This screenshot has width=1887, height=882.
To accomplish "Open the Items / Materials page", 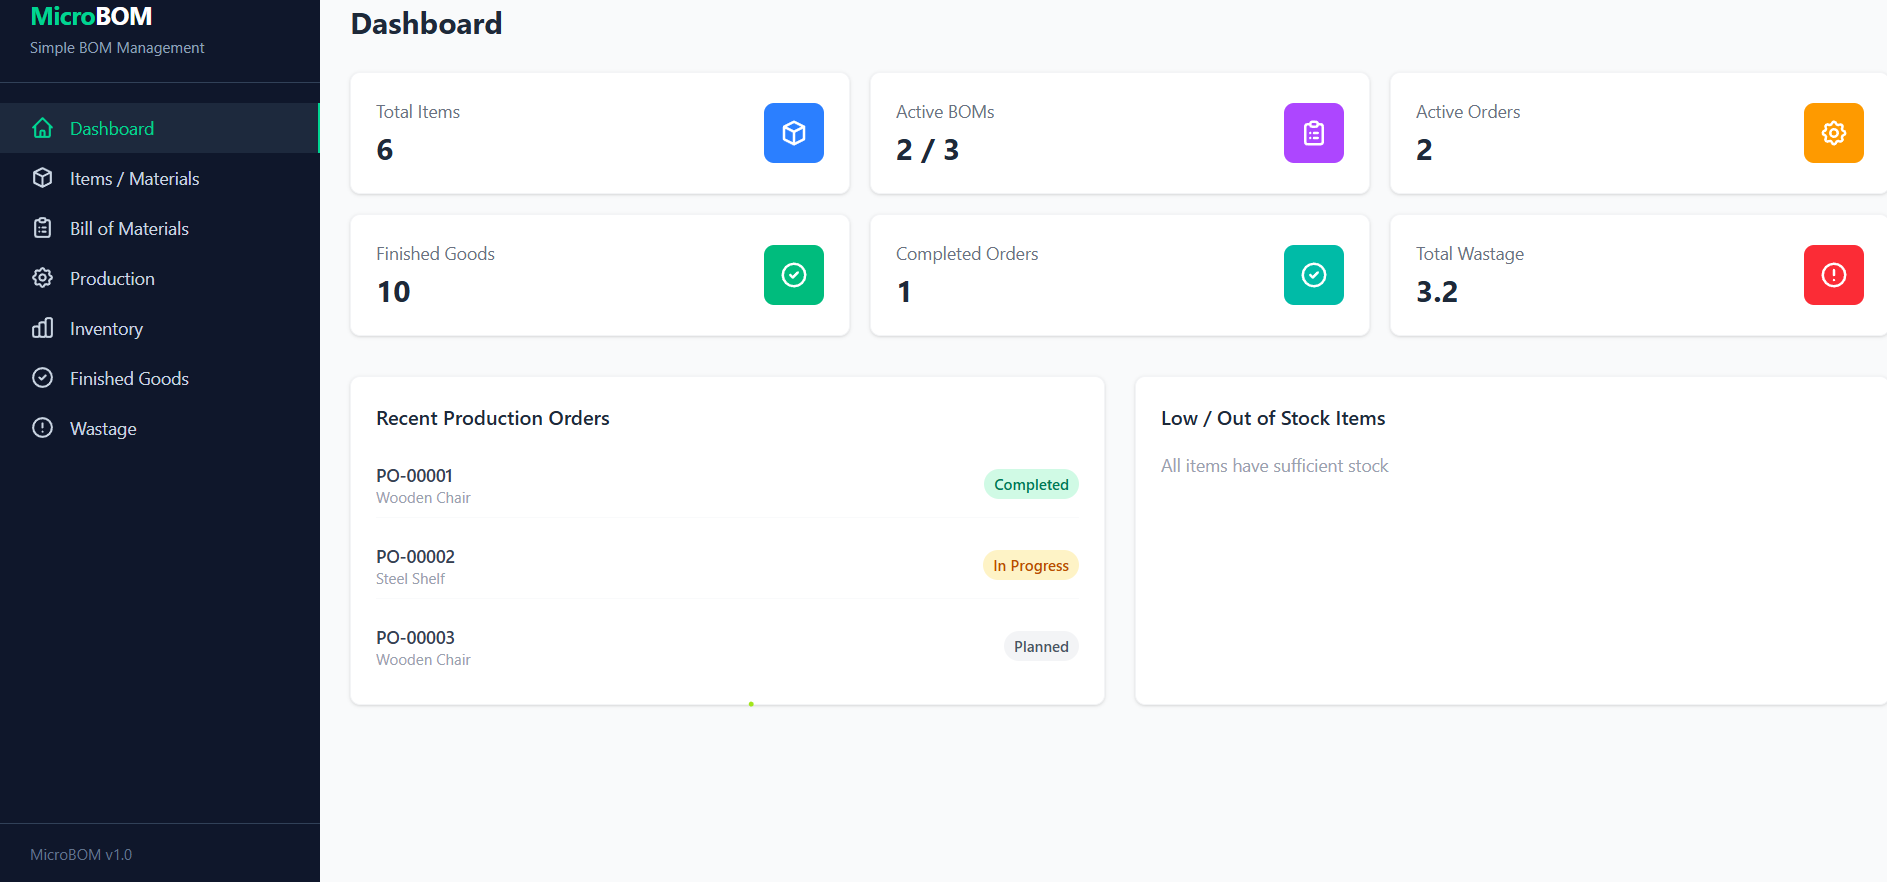I will coord(134,179).
